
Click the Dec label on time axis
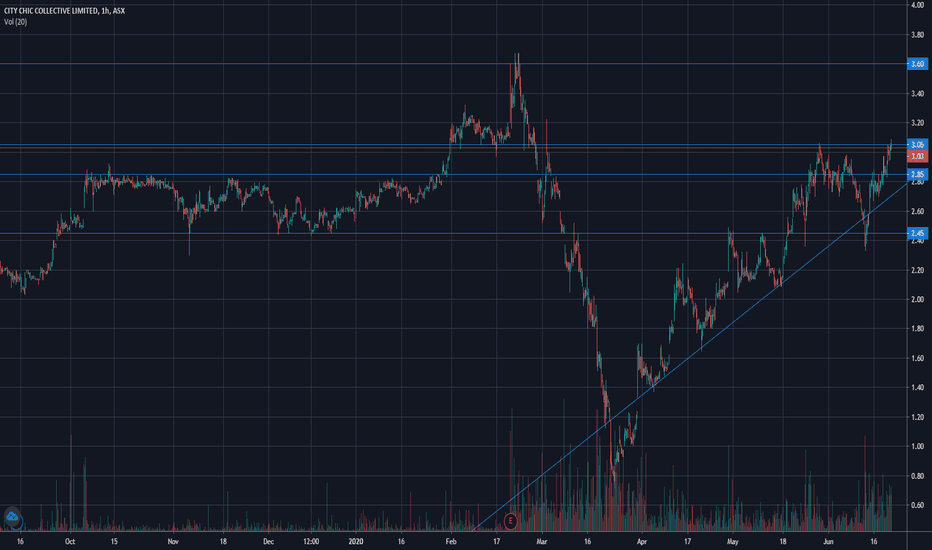[x=268, y=542]
